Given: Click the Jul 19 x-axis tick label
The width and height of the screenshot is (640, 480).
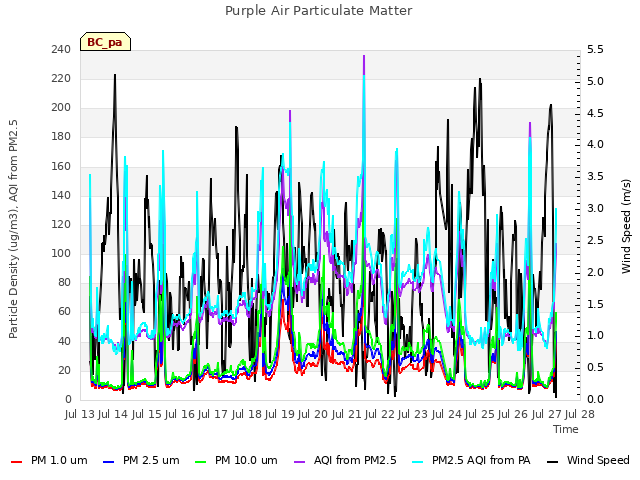Looking at the screenshot, I should coord(280,414).
